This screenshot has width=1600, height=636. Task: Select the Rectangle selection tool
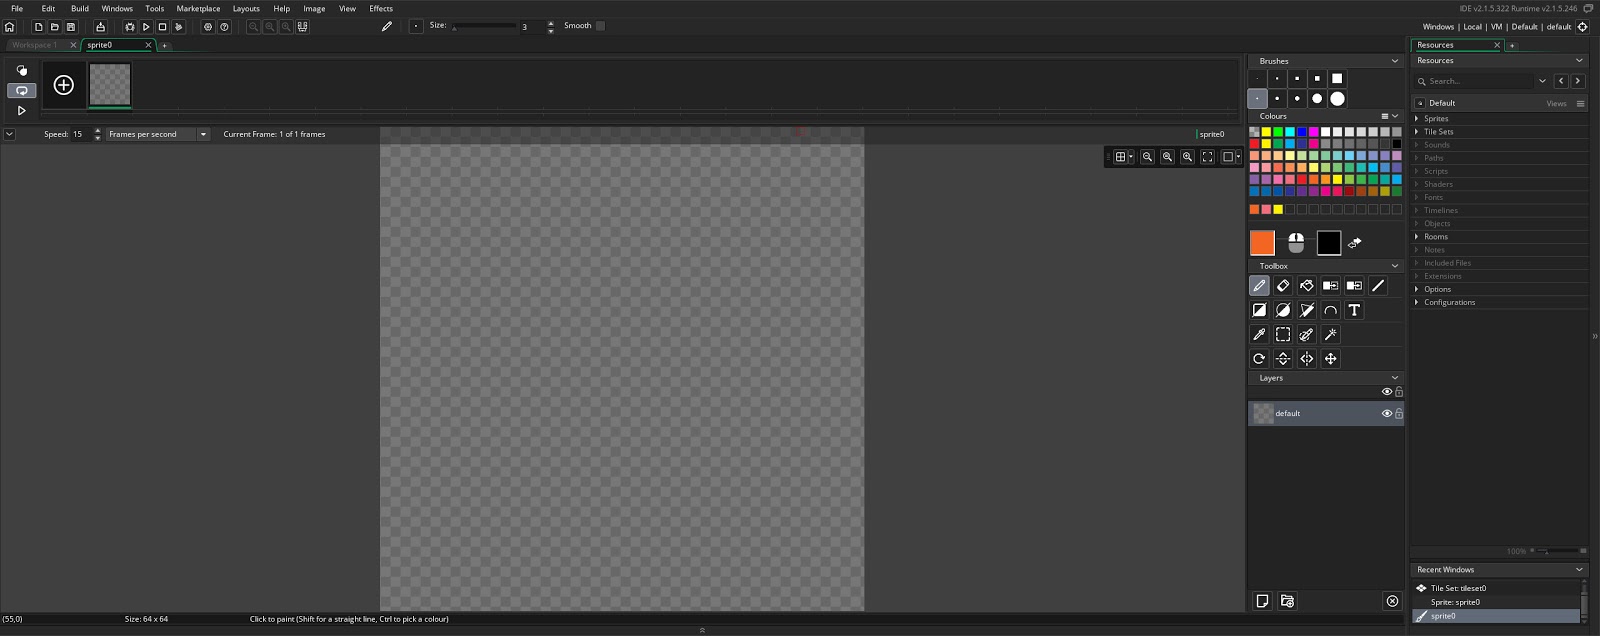(x=1283, y=334)
